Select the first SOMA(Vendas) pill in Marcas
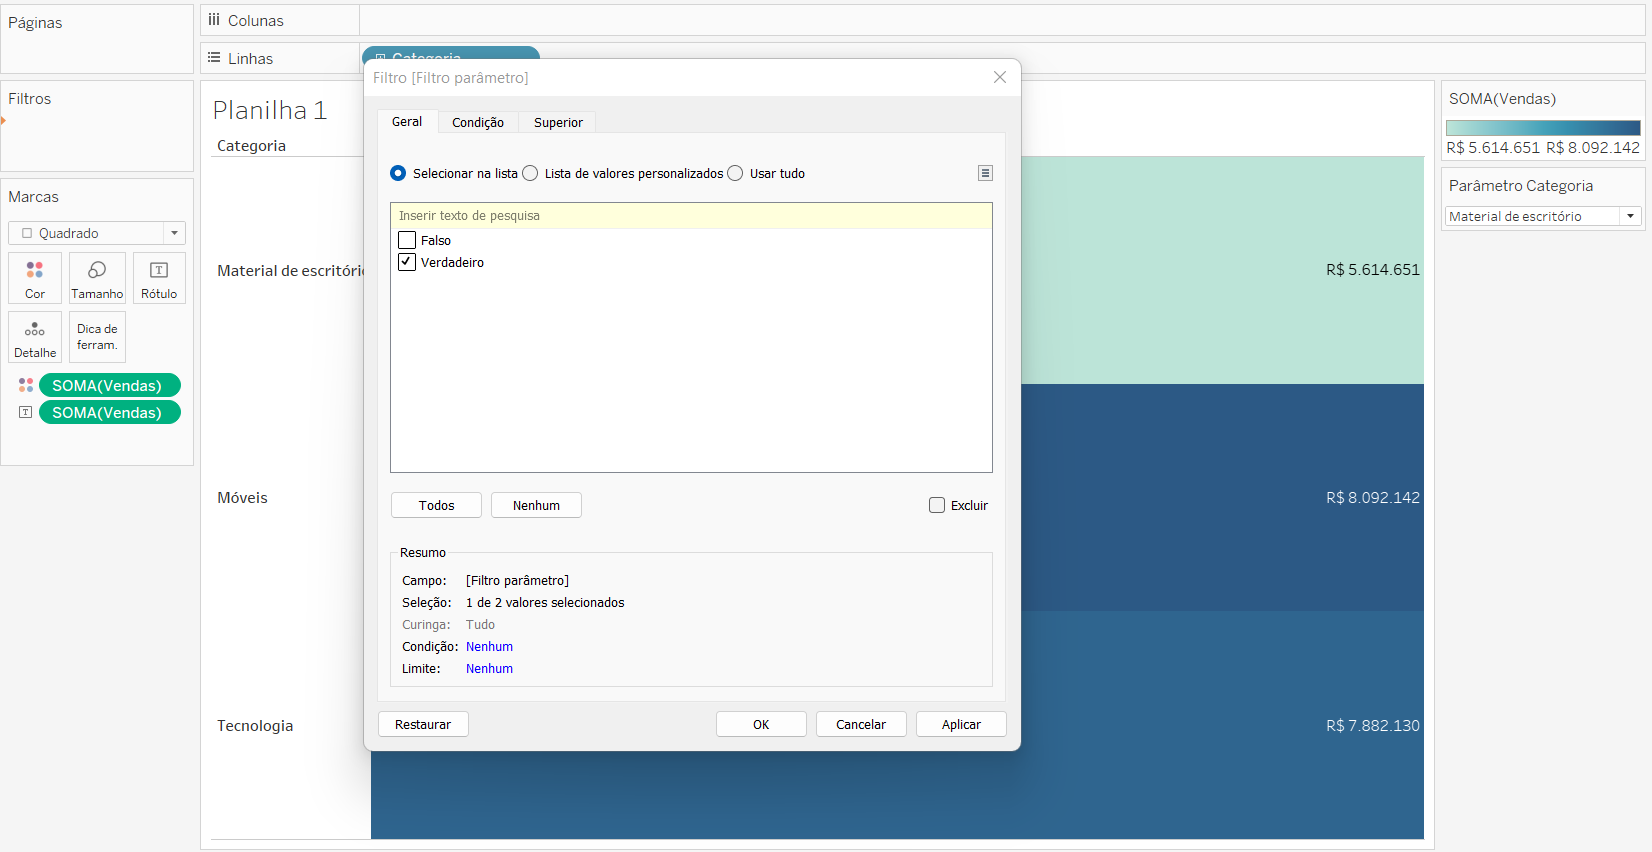1652x852 pixels. coord(109,385)
